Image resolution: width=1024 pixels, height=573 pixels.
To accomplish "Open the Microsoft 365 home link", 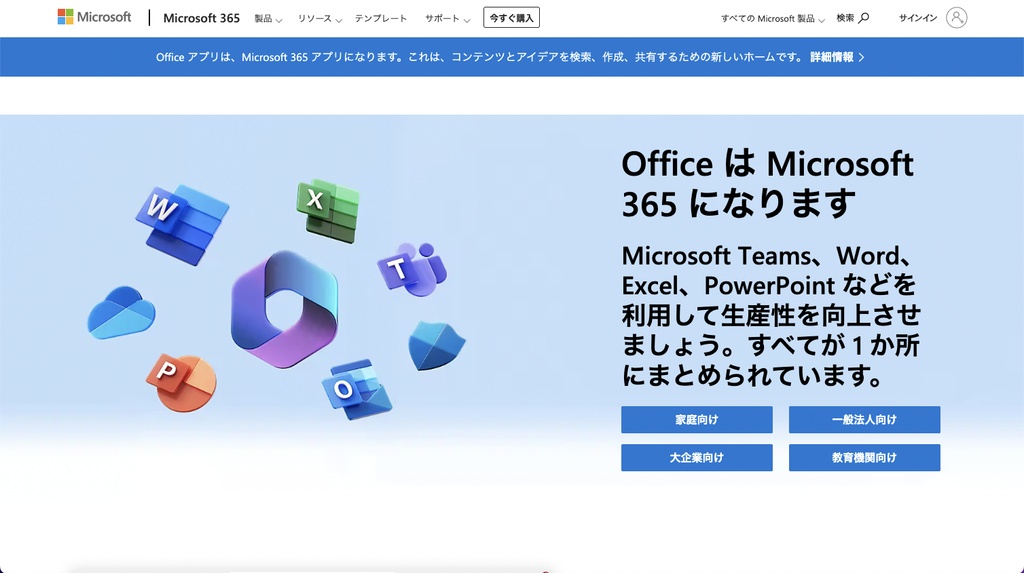I will point(201,18).
